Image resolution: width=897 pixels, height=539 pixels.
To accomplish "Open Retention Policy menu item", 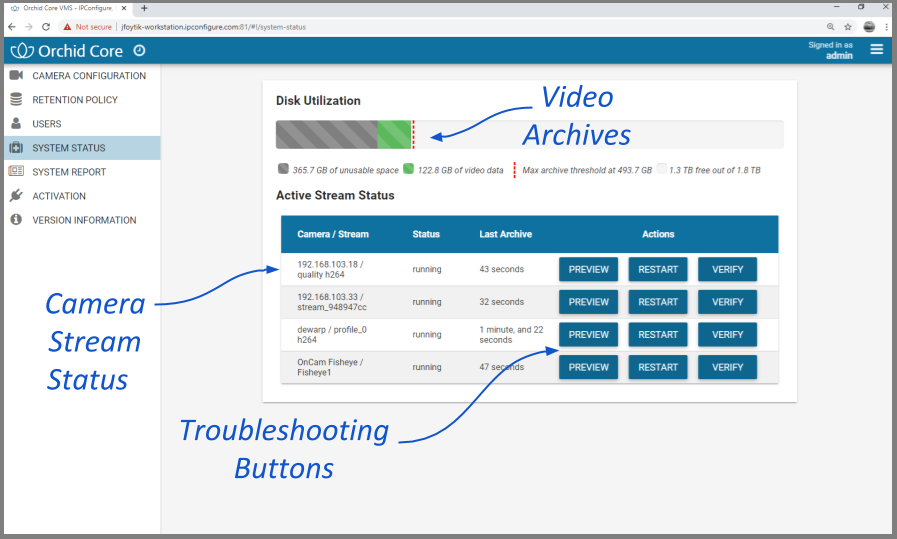I will [x=82, y=100].
